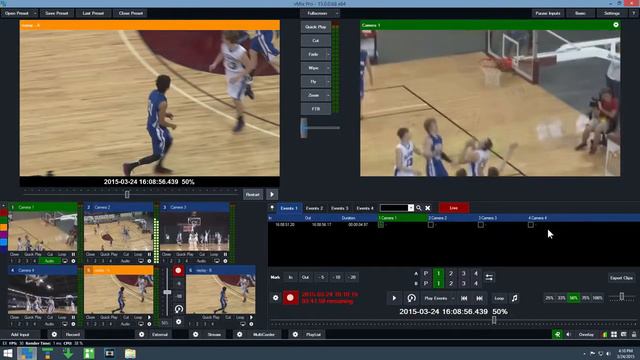Open the Play Events dropdown arrow
The width and height of the screenshot is (640, 360).
(x=453, y=298)
